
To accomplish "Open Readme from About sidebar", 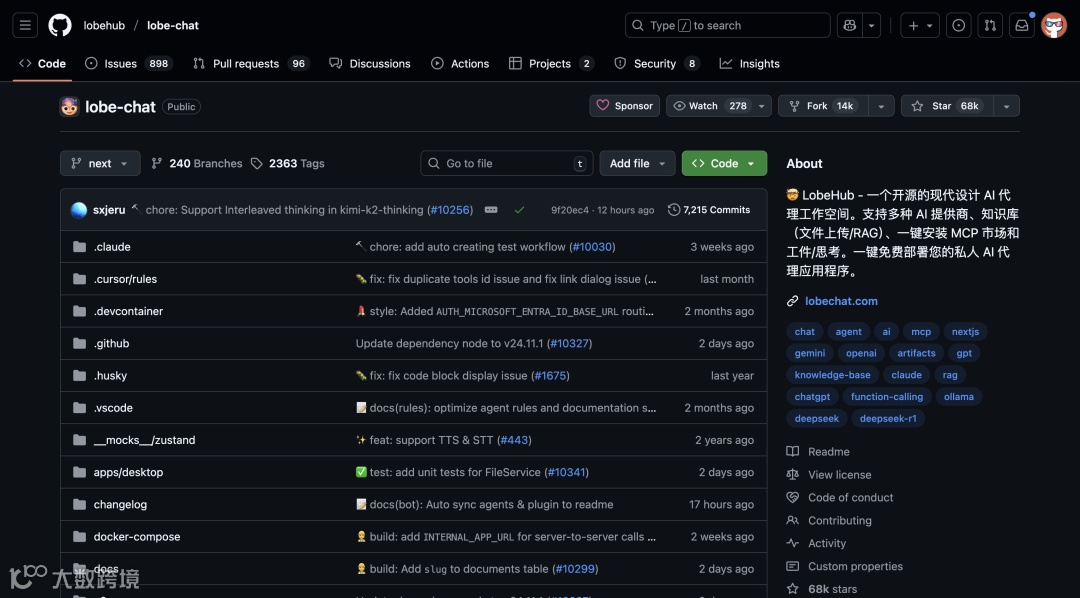I will (x=818, y=452).
